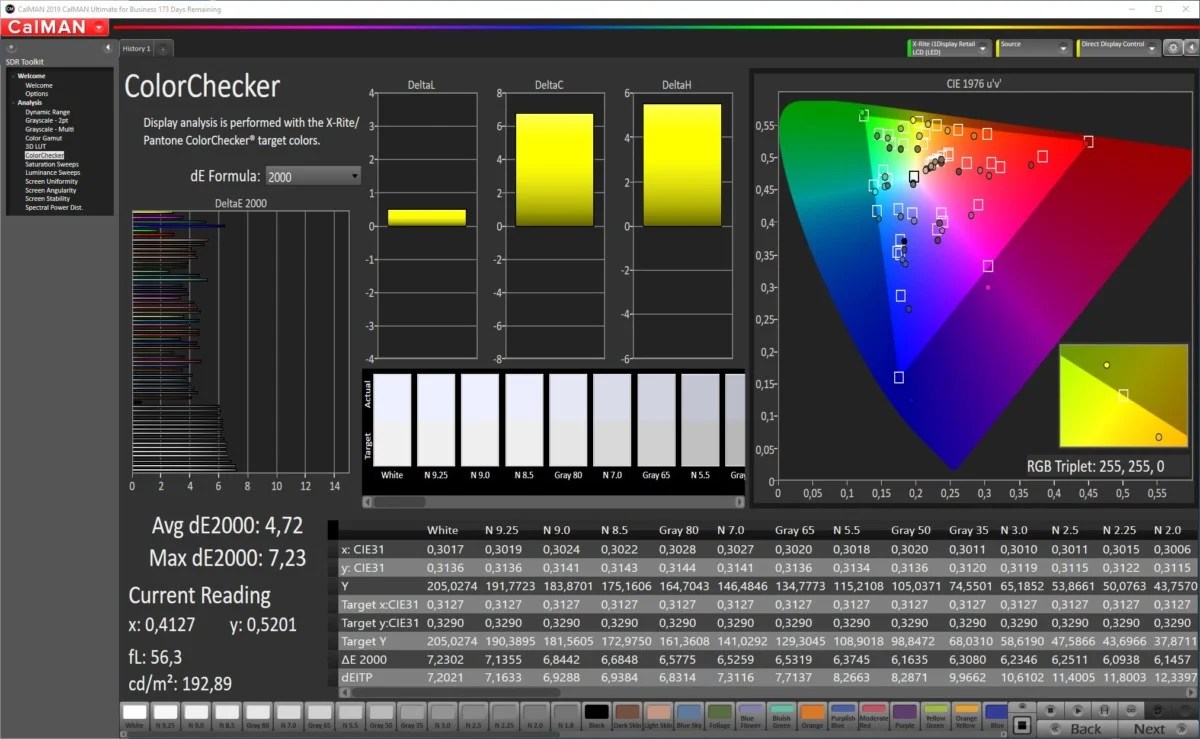
Task: Select the Blue Flower color patch
Action: [x=751, y=715]
